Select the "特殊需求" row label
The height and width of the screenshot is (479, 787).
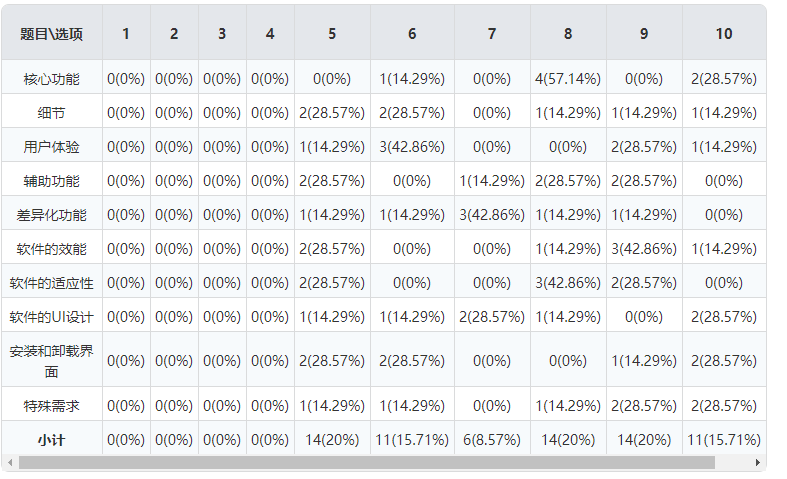coord(52,405)
